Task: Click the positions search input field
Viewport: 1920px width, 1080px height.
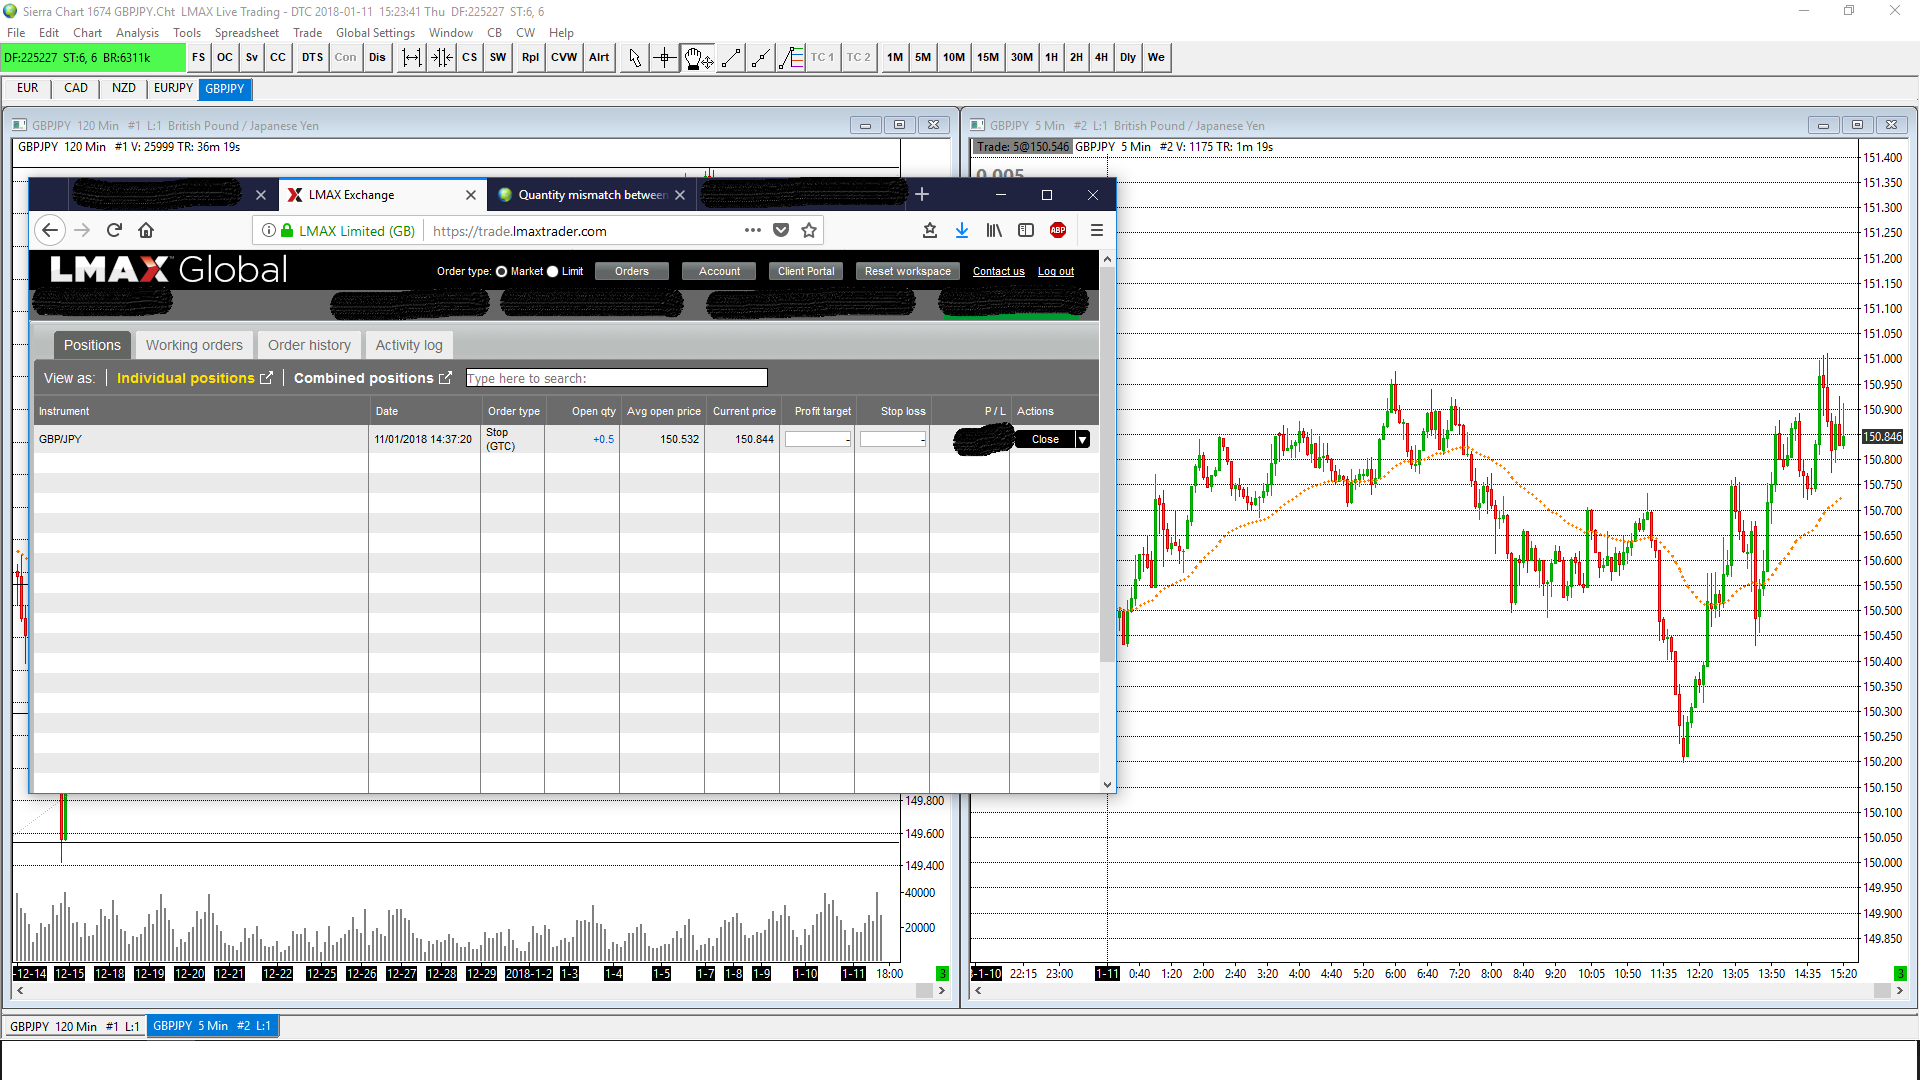Action: [x=616, y=379]
